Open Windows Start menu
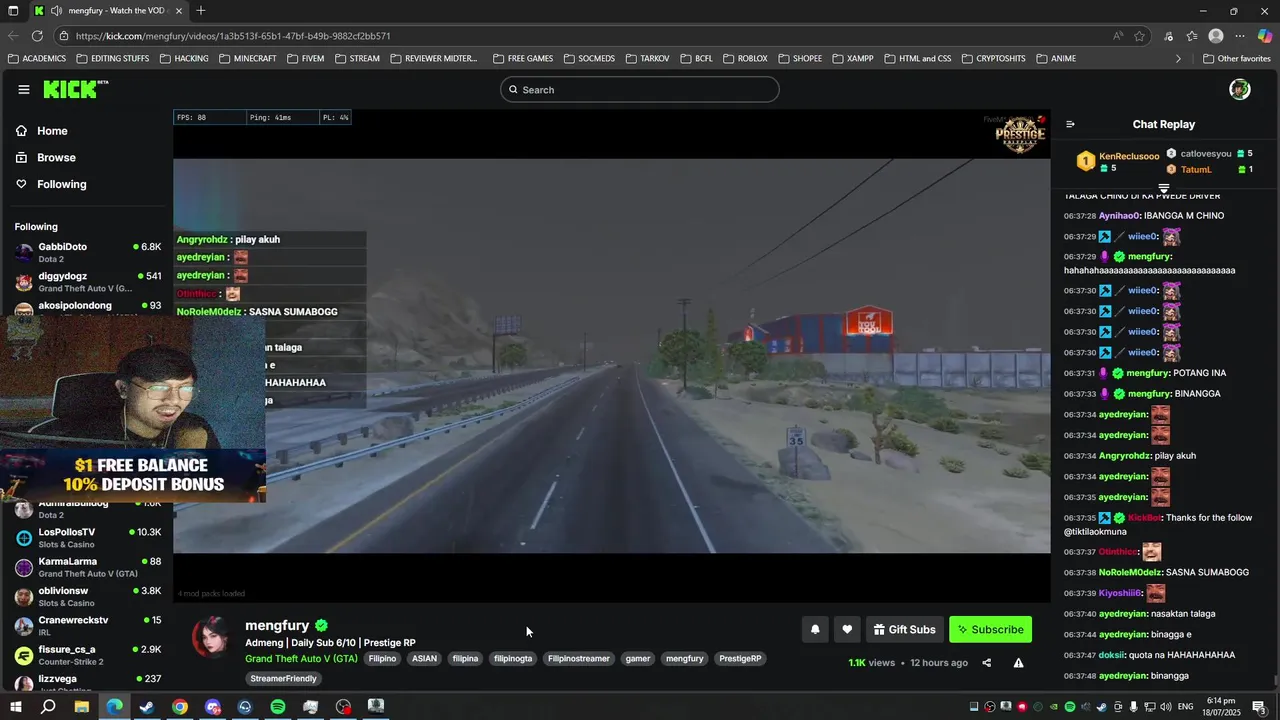 [15, 707]
